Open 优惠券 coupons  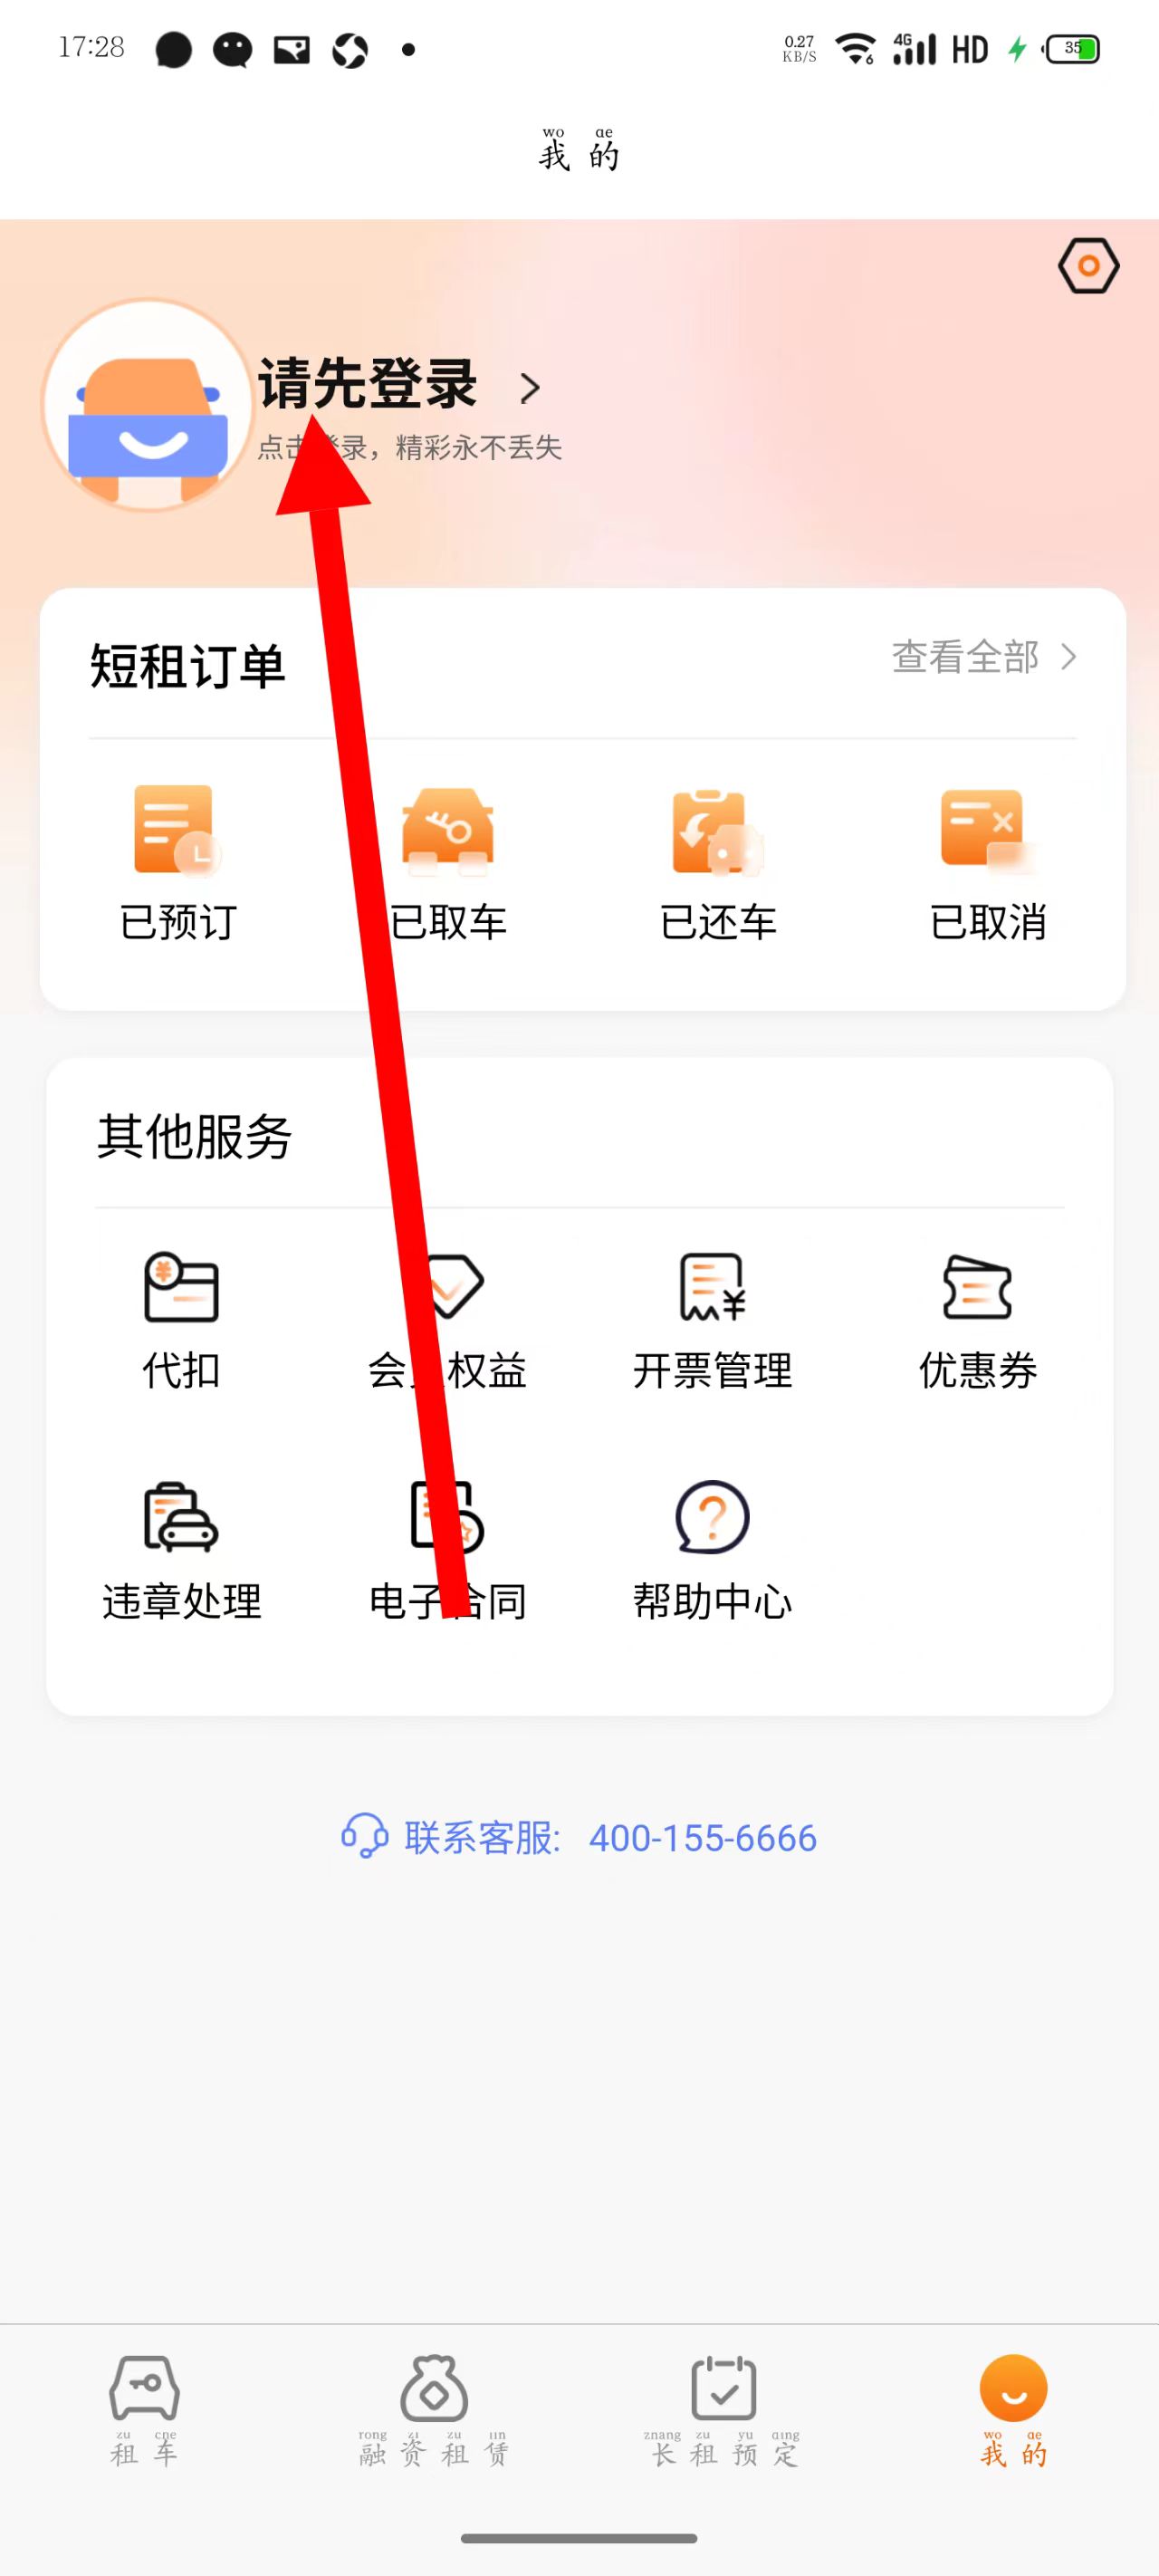tap(978, 1320)
